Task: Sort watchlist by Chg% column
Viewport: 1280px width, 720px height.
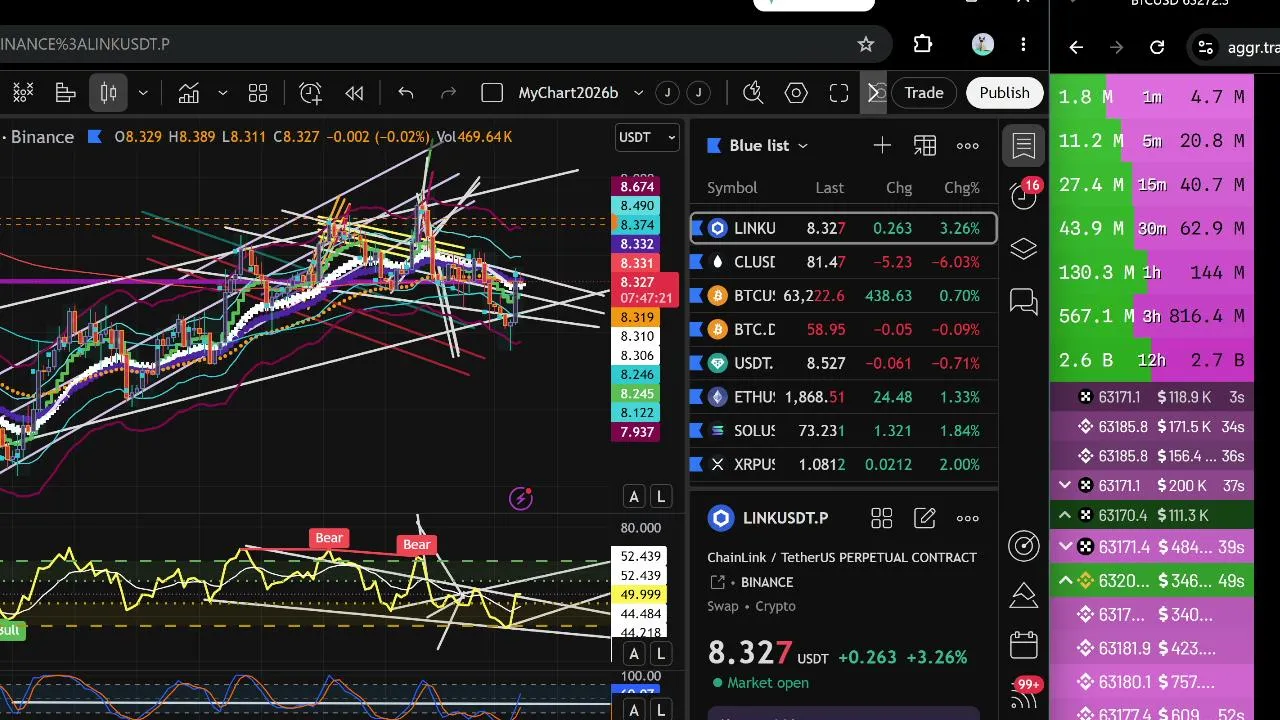Action: [962, 188]
